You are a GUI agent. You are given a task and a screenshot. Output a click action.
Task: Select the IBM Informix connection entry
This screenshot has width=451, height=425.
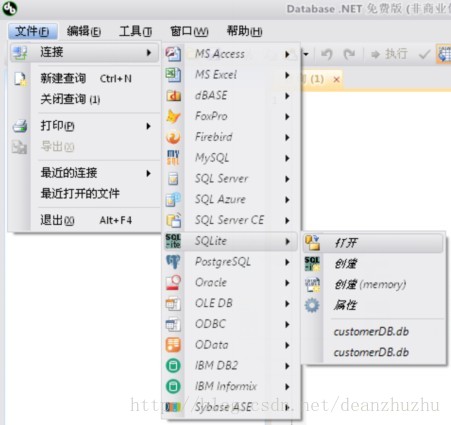(230, 386)
